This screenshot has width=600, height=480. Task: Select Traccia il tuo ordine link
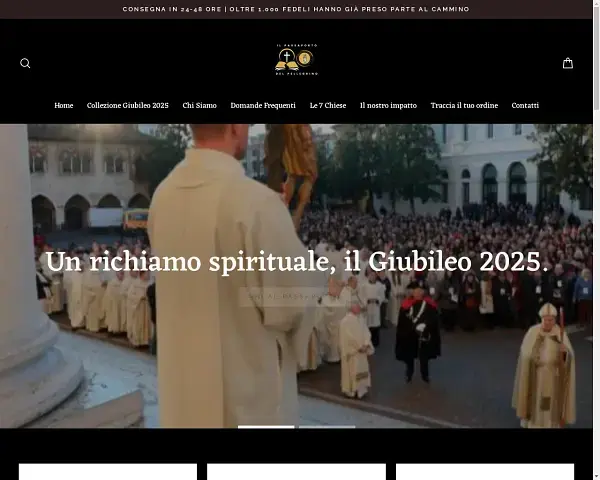click(x=464, y=105)
